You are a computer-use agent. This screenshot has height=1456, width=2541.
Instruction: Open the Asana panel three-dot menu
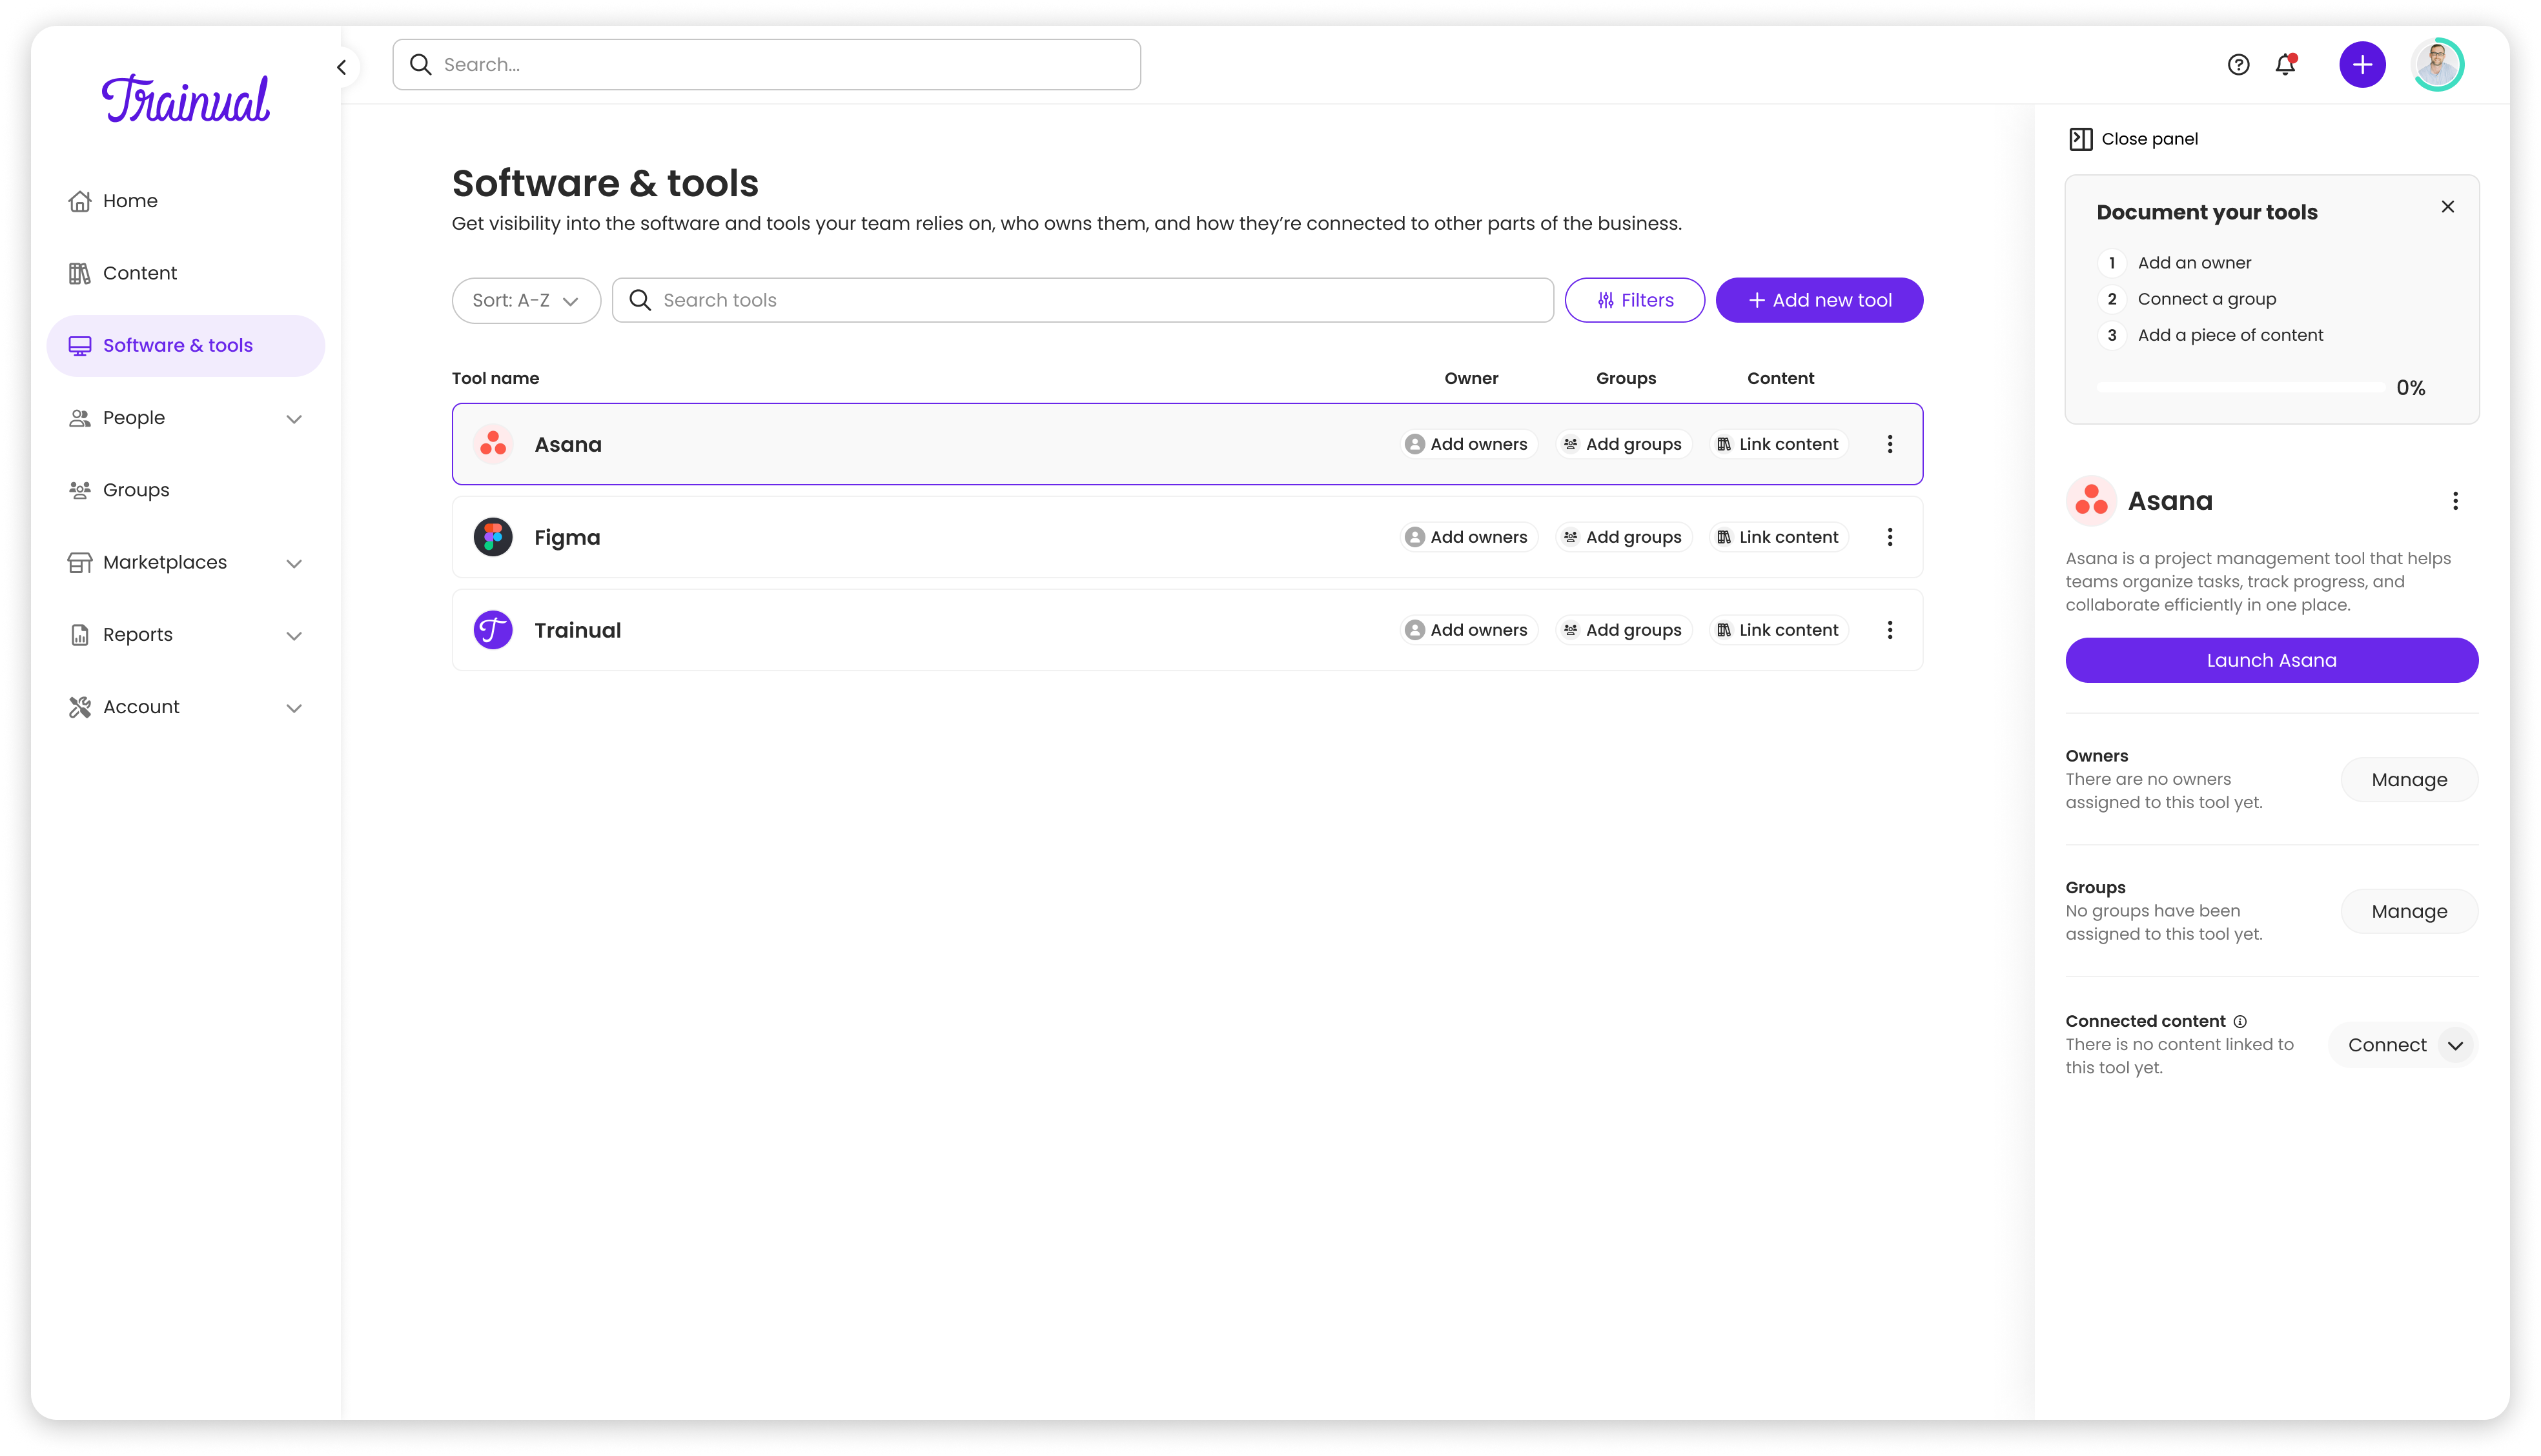tap(2454, 501)
